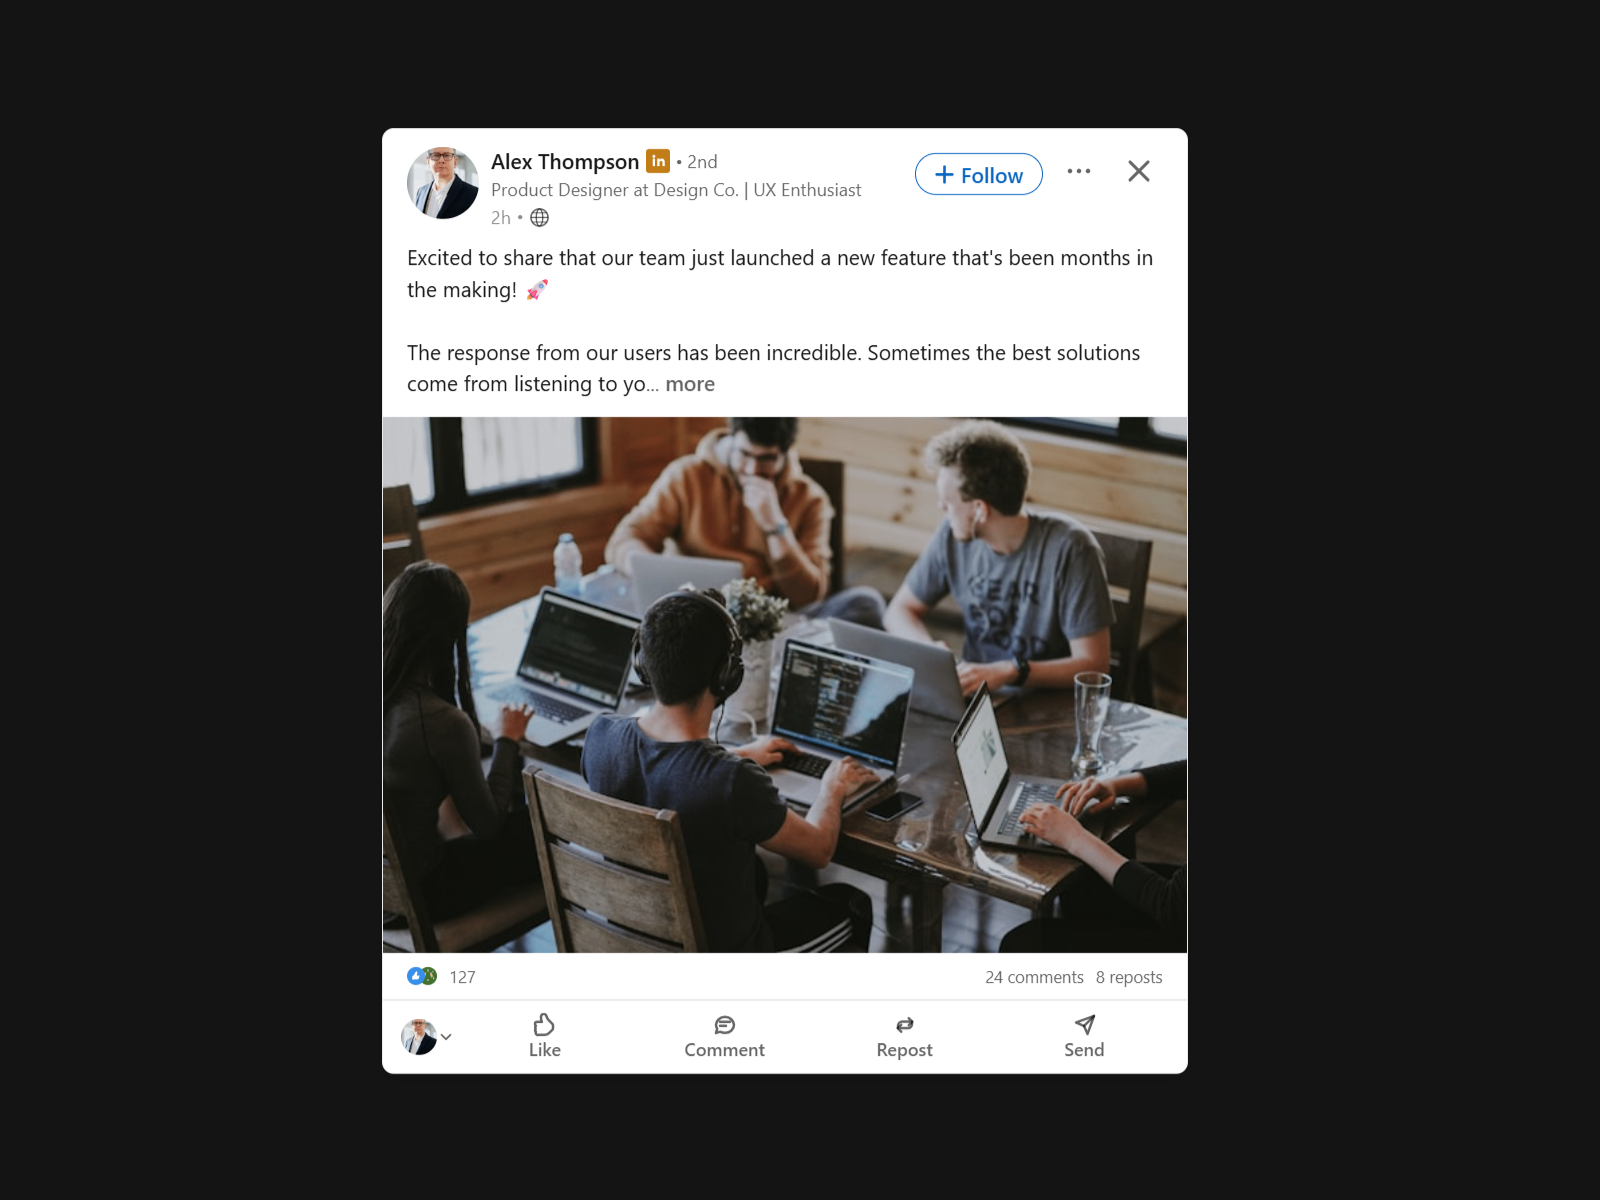This screenshot has height=1200, width=1600.
Task: Open the team working photo
Action: click(785, 685)
